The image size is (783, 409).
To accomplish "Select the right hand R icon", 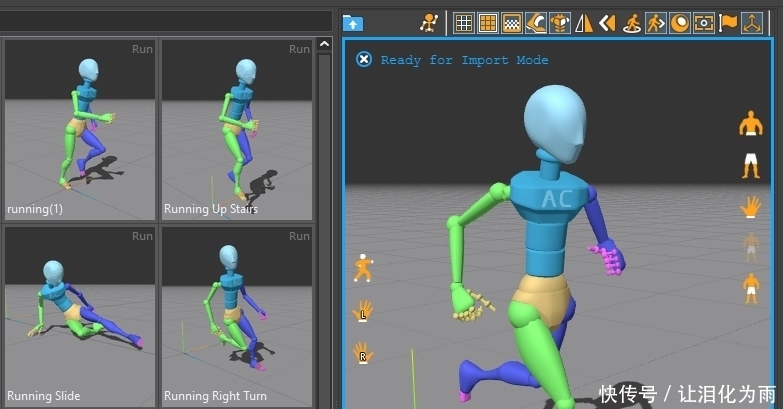I will [x=363, y=353].
